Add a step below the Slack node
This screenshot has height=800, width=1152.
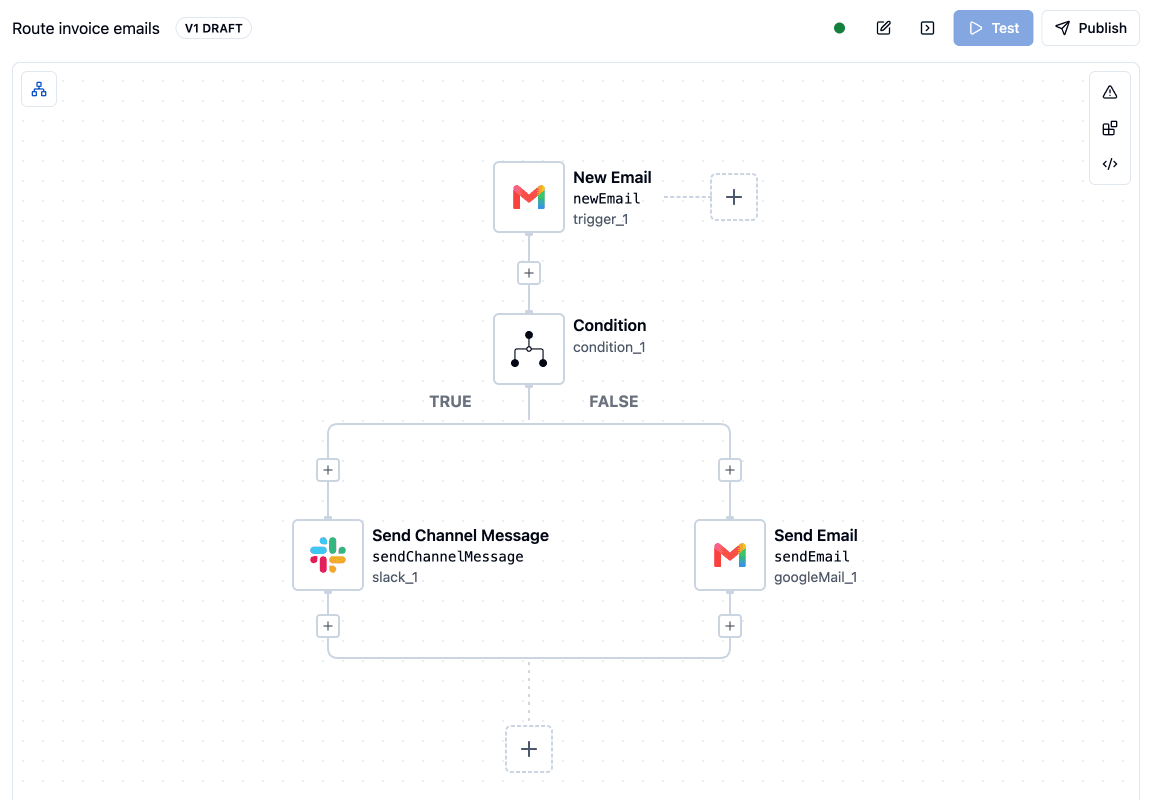click(328, 626)
